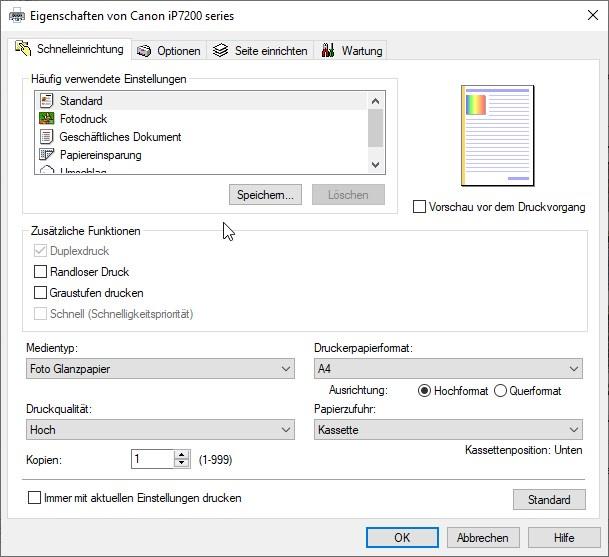The image size is (609, 557).
Task: Click the Geschäftliches Dokument profile icon
Action: 47,136
